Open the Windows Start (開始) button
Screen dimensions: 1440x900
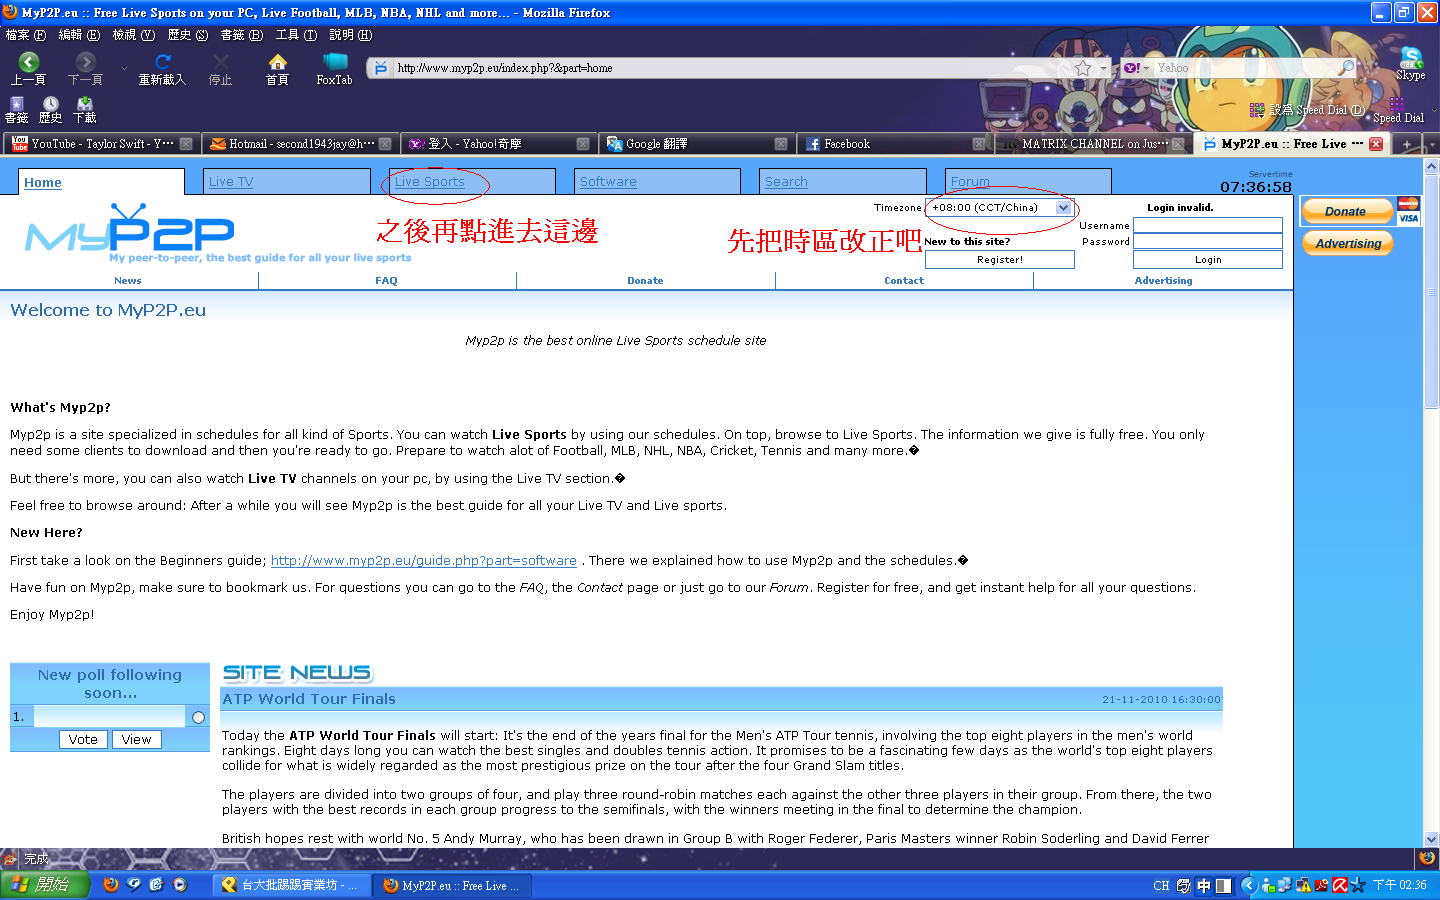pos(45,885)
